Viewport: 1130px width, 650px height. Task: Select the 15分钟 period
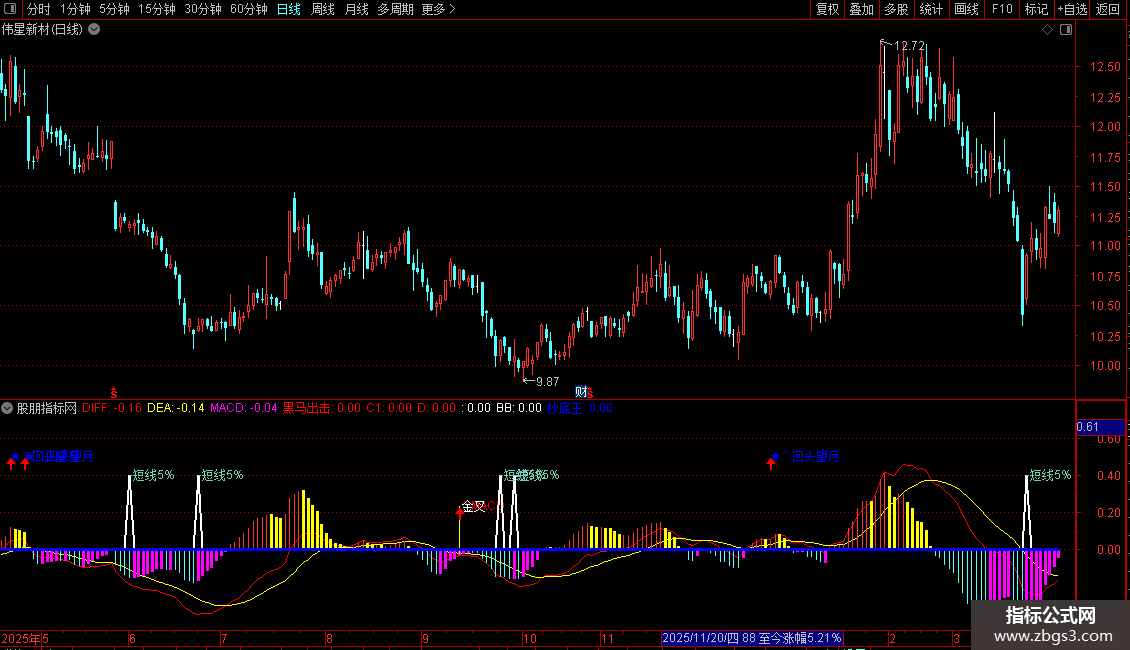pos(156,9)
